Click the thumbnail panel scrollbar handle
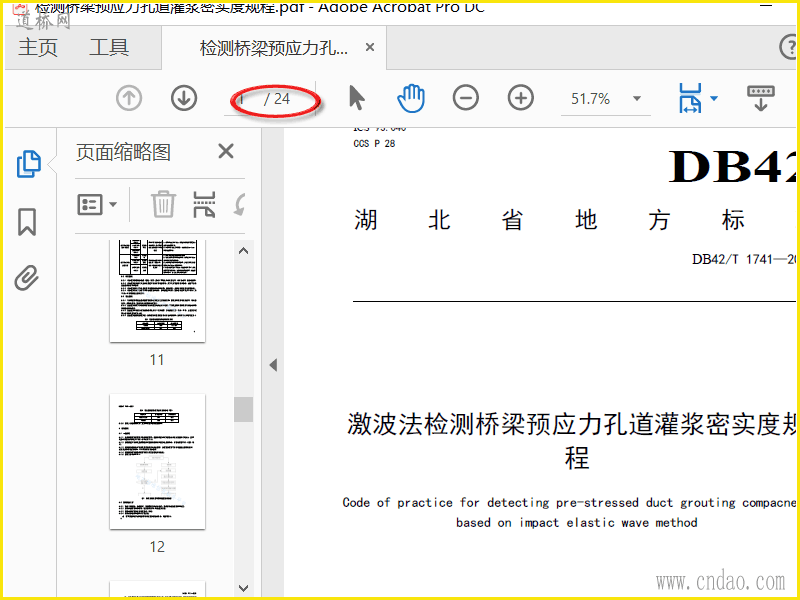This screenshot has height=600, width=800. pos(243,409)
